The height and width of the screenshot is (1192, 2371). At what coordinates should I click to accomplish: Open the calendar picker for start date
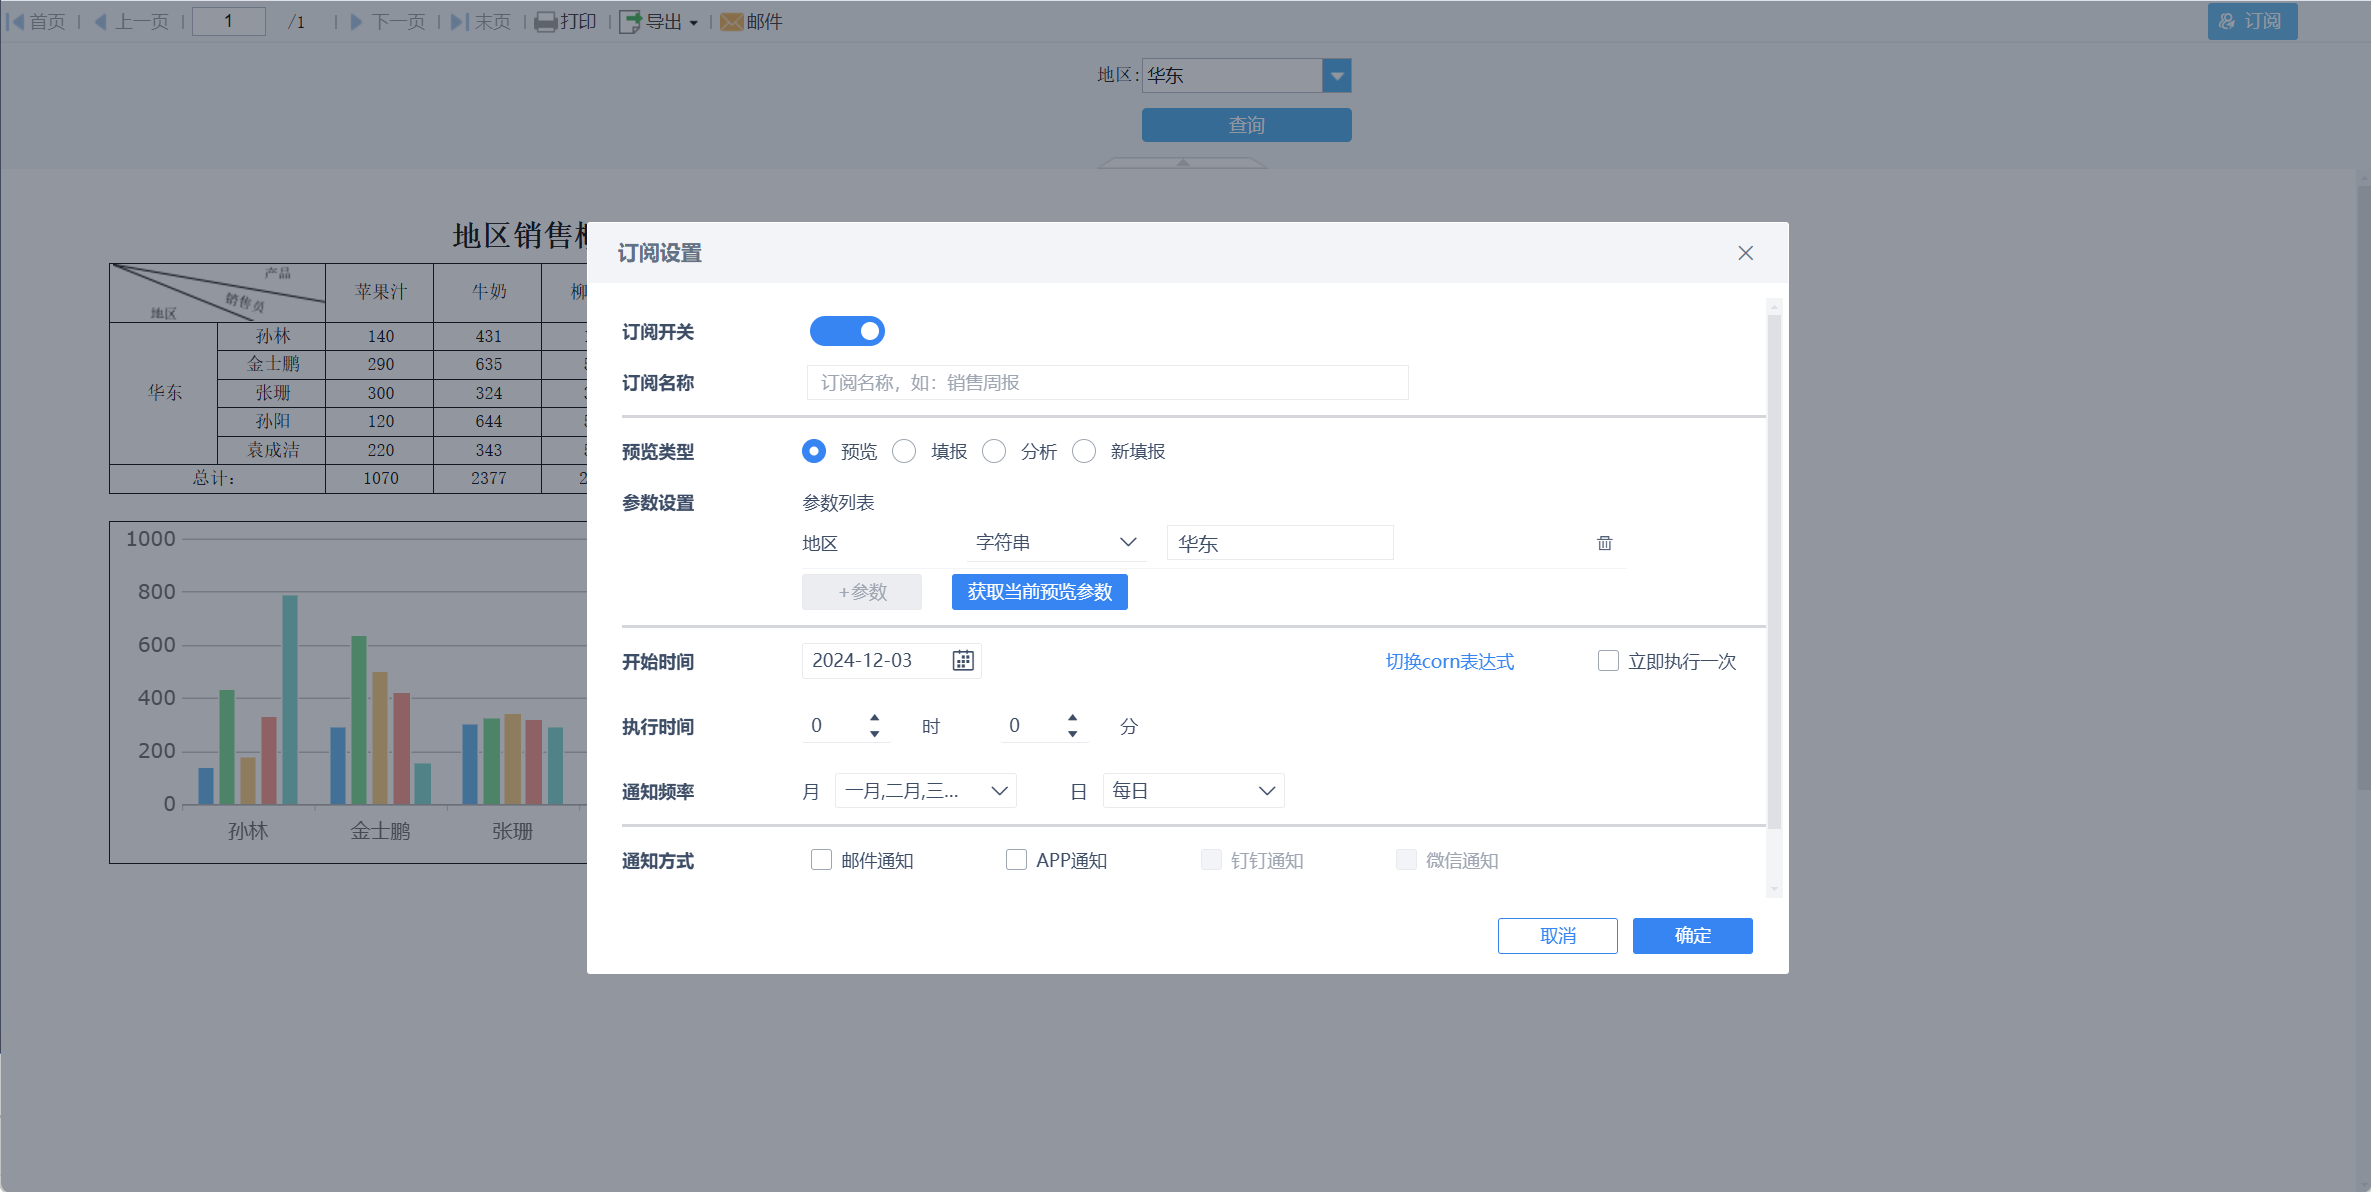point(962,661)
